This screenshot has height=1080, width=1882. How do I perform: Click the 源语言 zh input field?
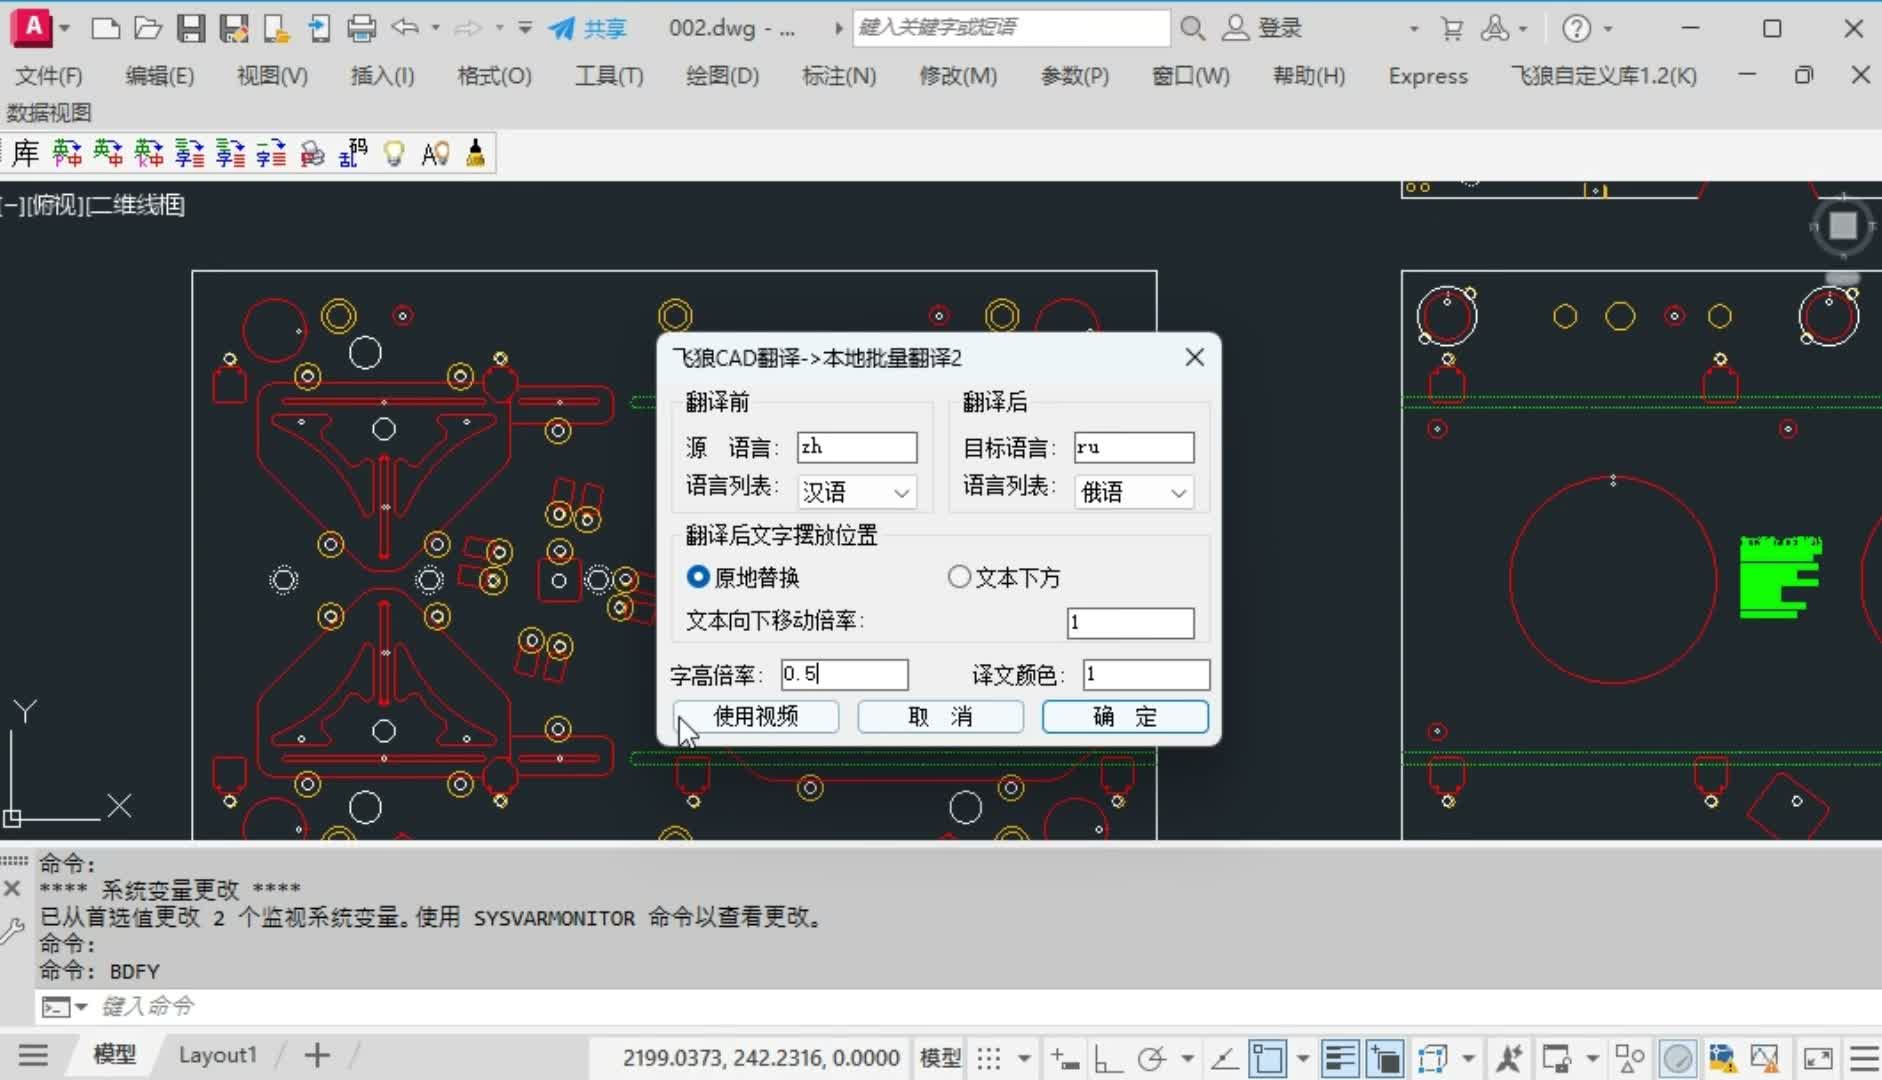[x=857, y=447]
